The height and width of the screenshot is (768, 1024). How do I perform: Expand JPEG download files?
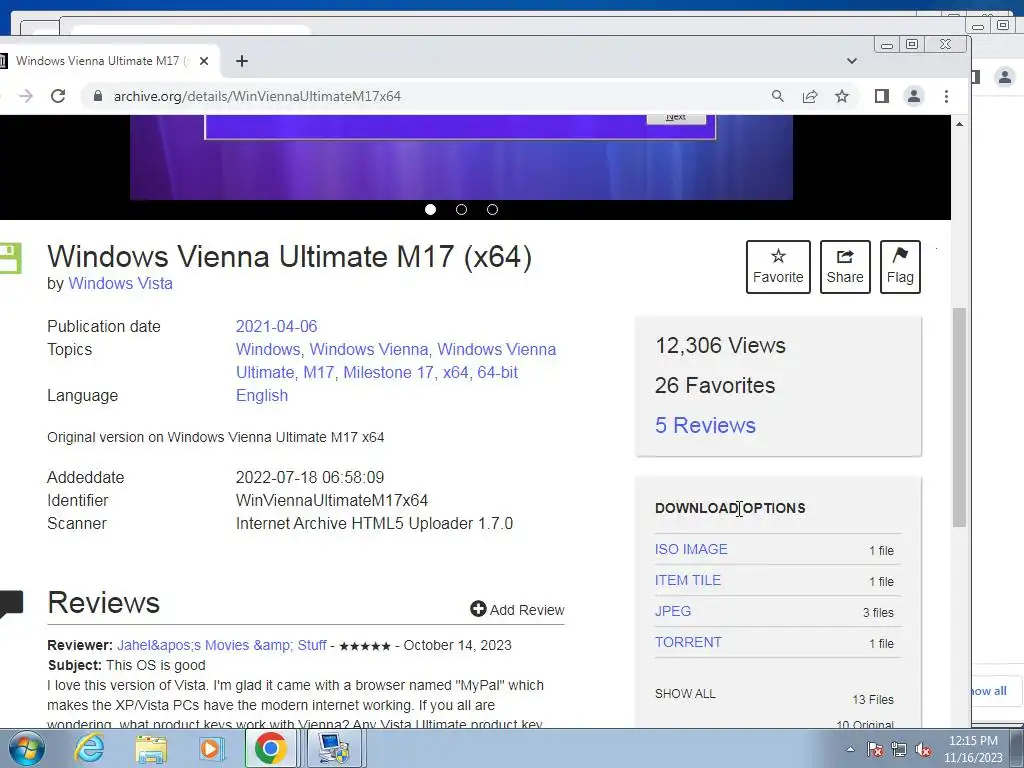(x=673, y=611)
